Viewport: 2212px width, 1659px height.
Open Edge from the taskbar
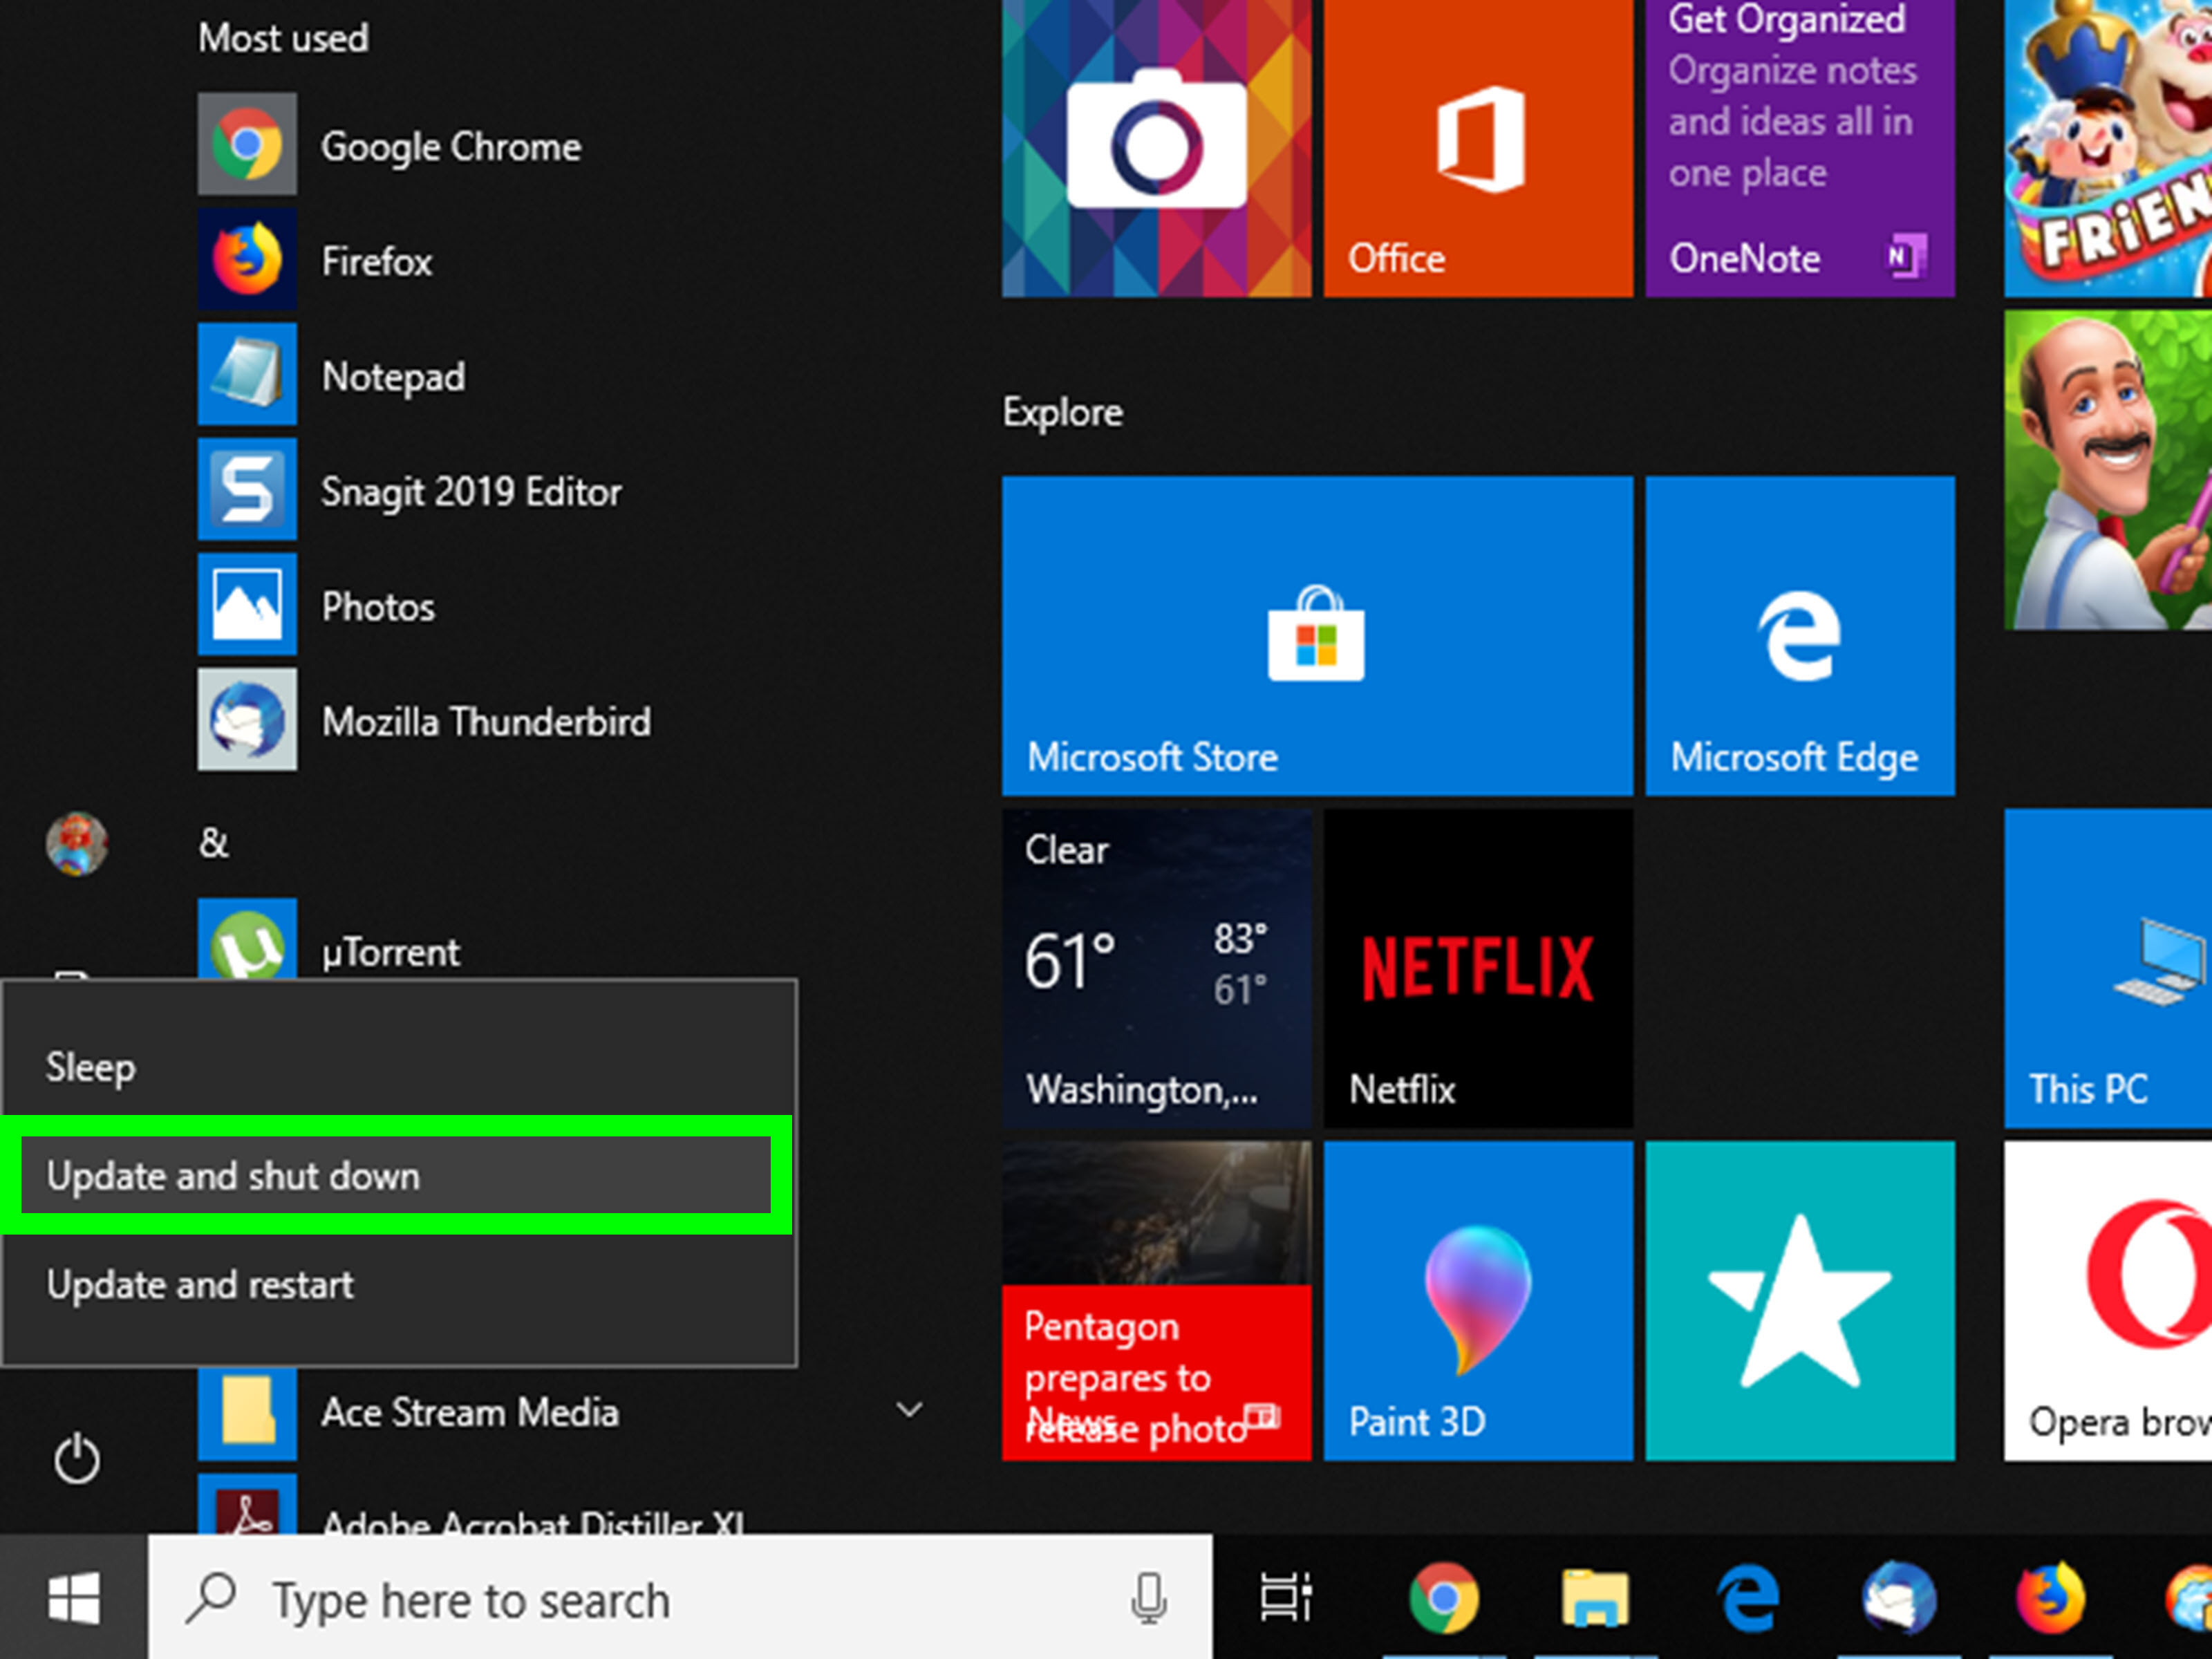tap(1747, 1598)
